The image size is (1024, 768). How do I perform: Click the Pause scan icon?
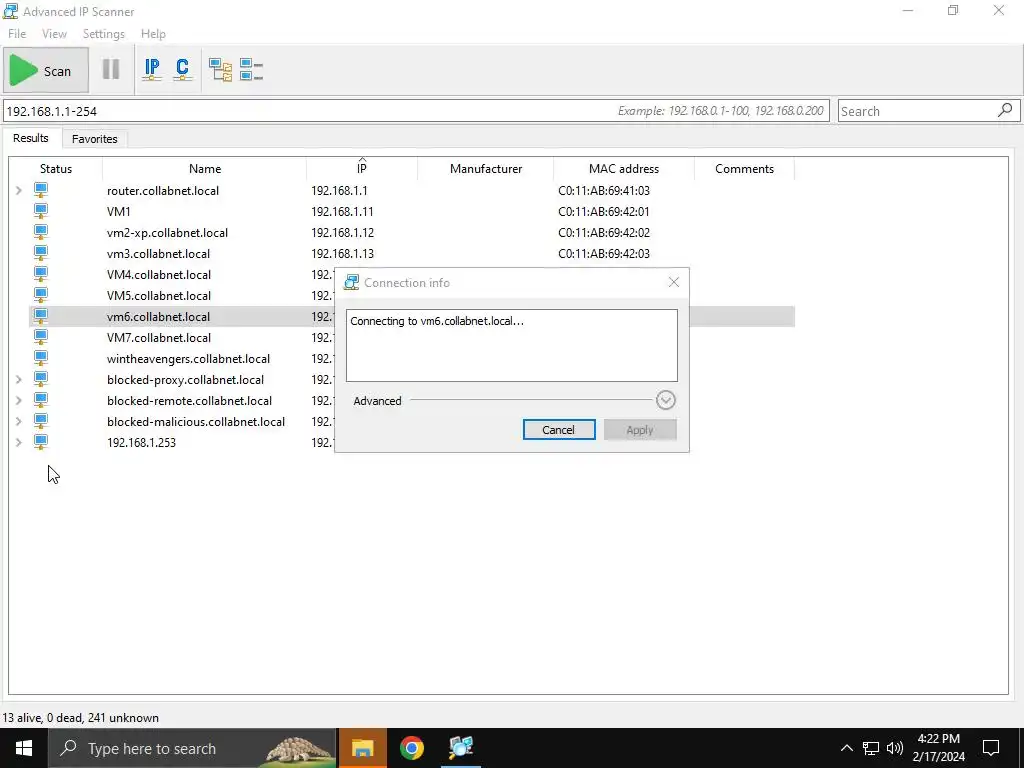click(111, 69)
